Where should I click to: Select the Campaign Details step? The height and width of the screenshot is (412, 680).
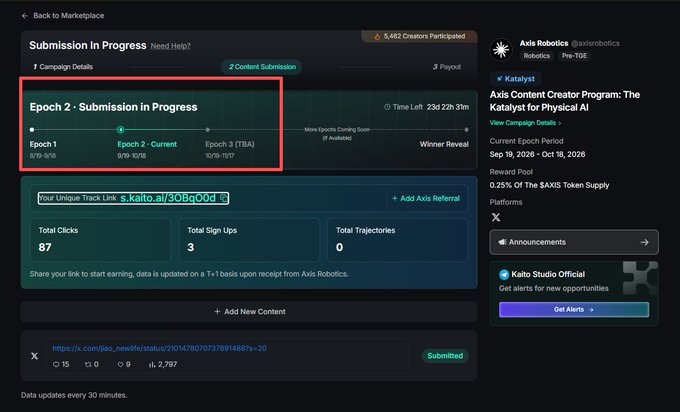pyautogui.click(x=63, y=67)
